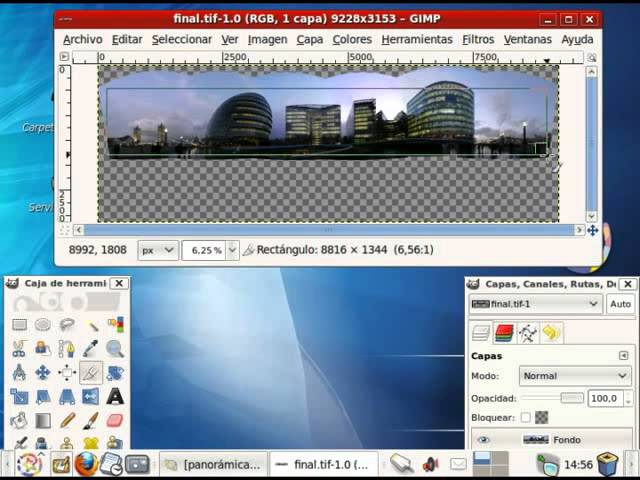Select the Select by Color tool
This screenshot has height=480, width=640.
tap(115, 325)
